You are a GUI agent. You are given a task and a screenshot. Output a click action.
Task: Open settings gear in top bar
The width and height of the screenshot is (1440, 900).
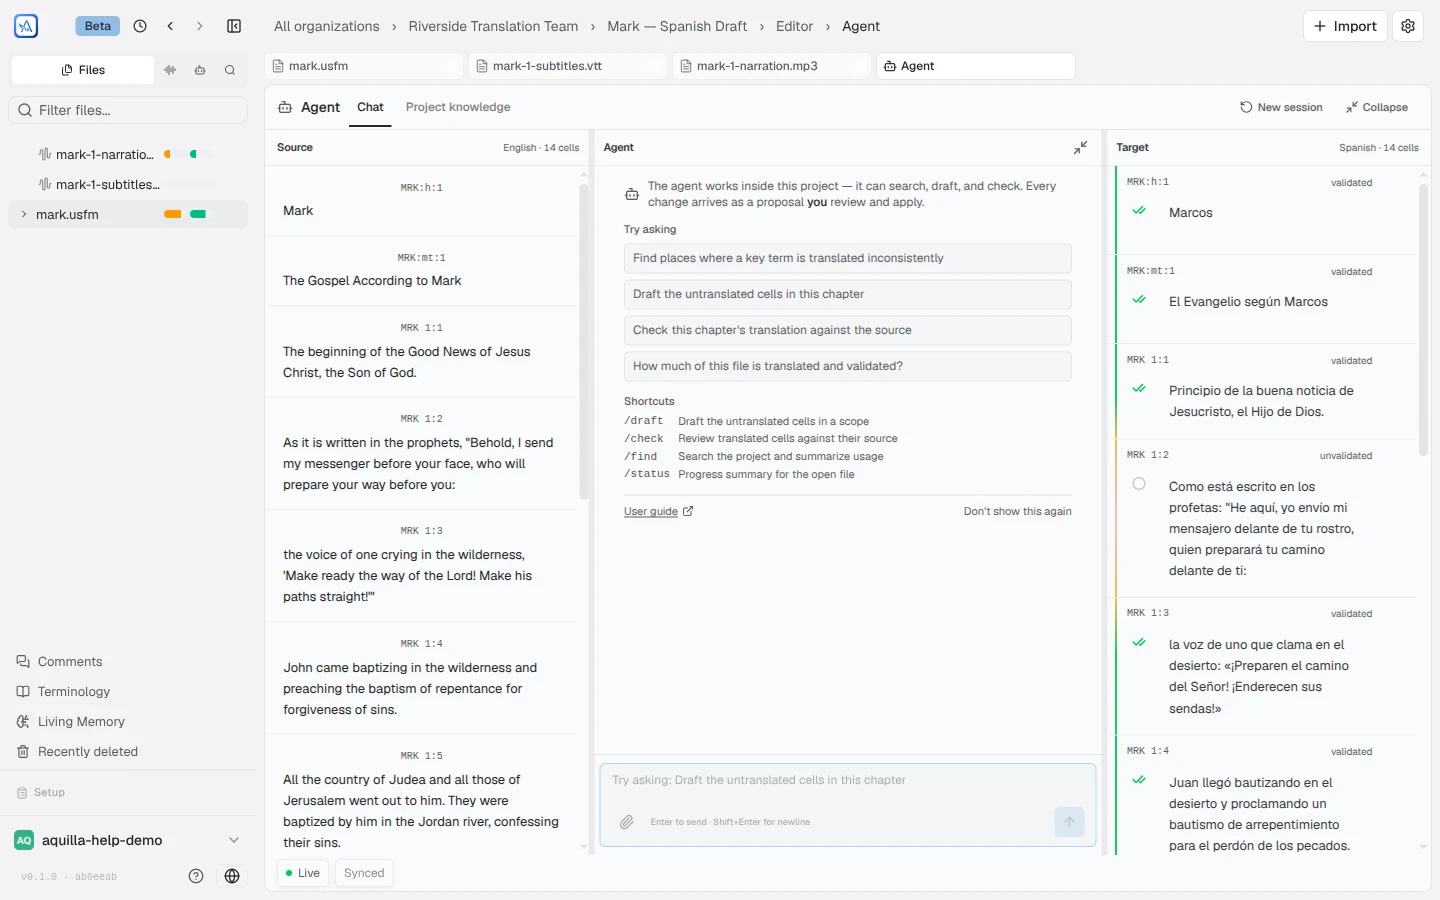coord(1408,26)
